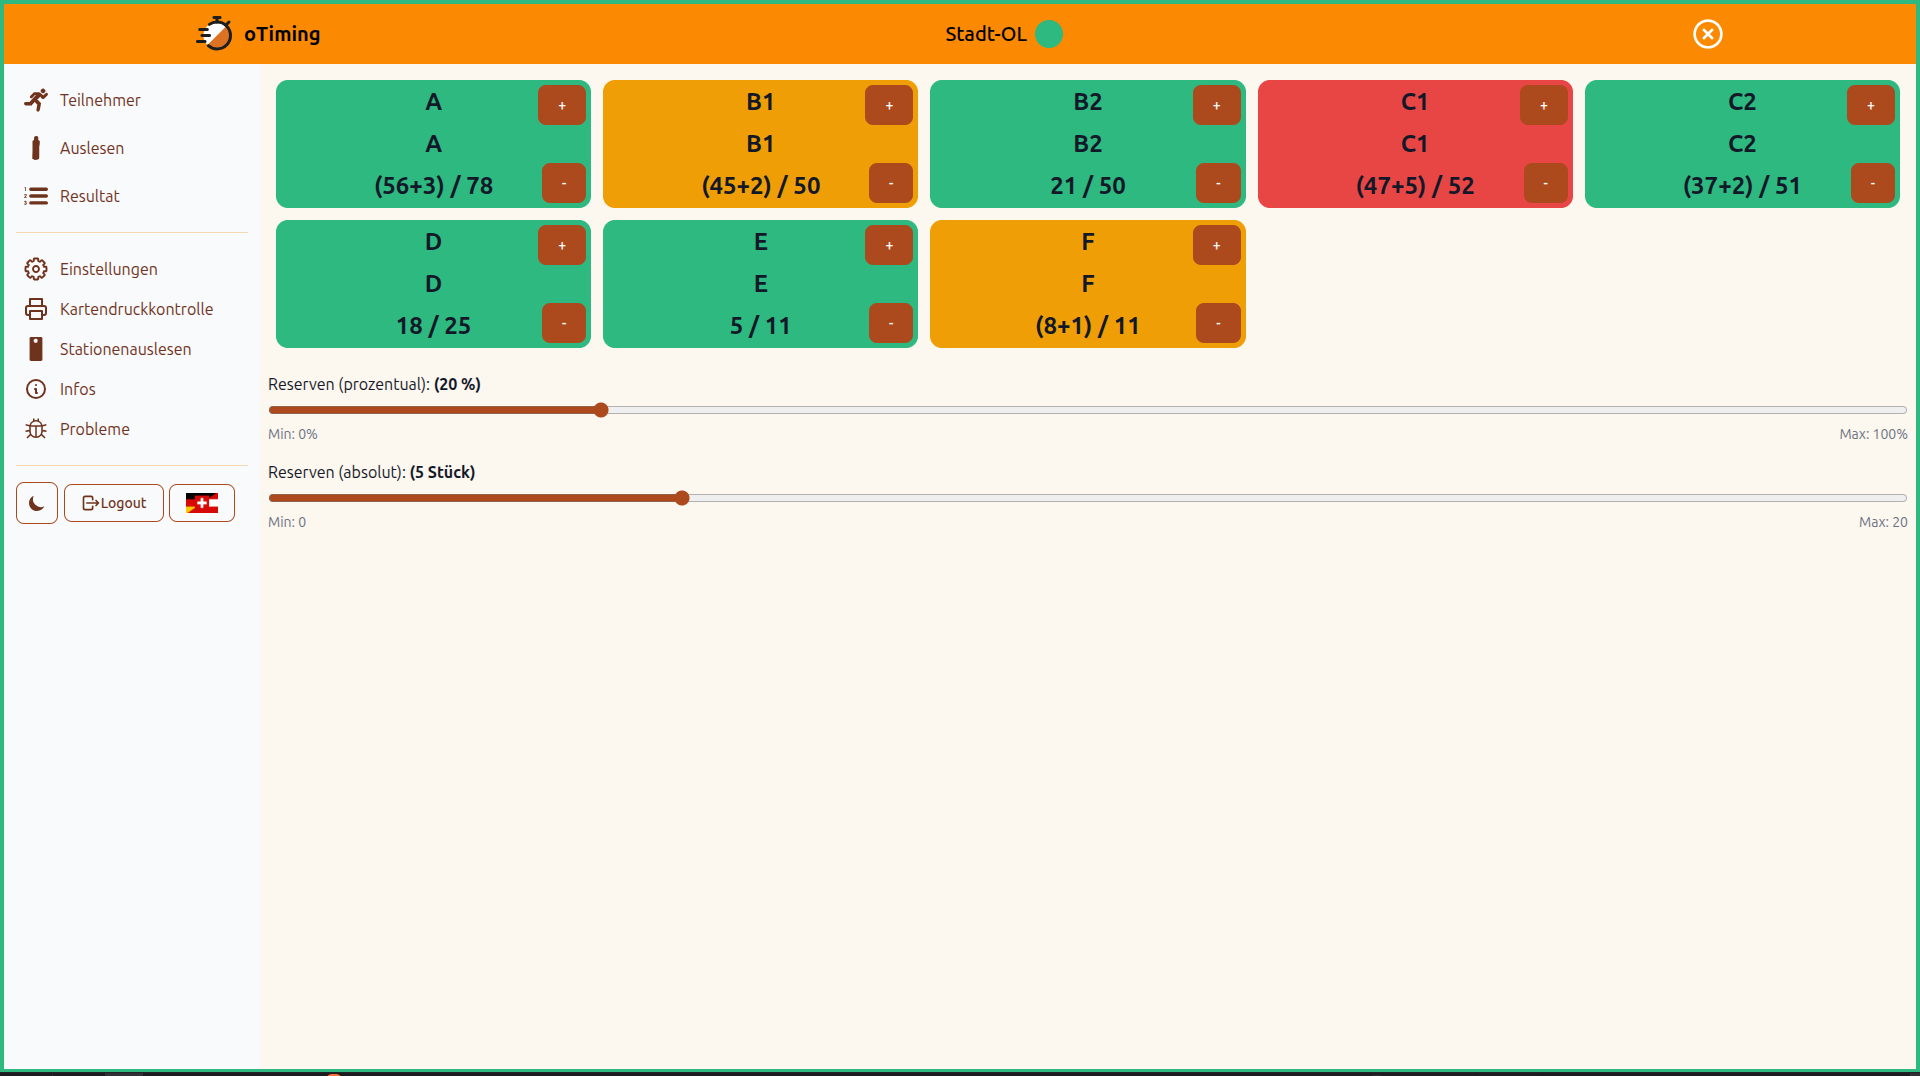Switch language using the flag button

pos(202,503)
